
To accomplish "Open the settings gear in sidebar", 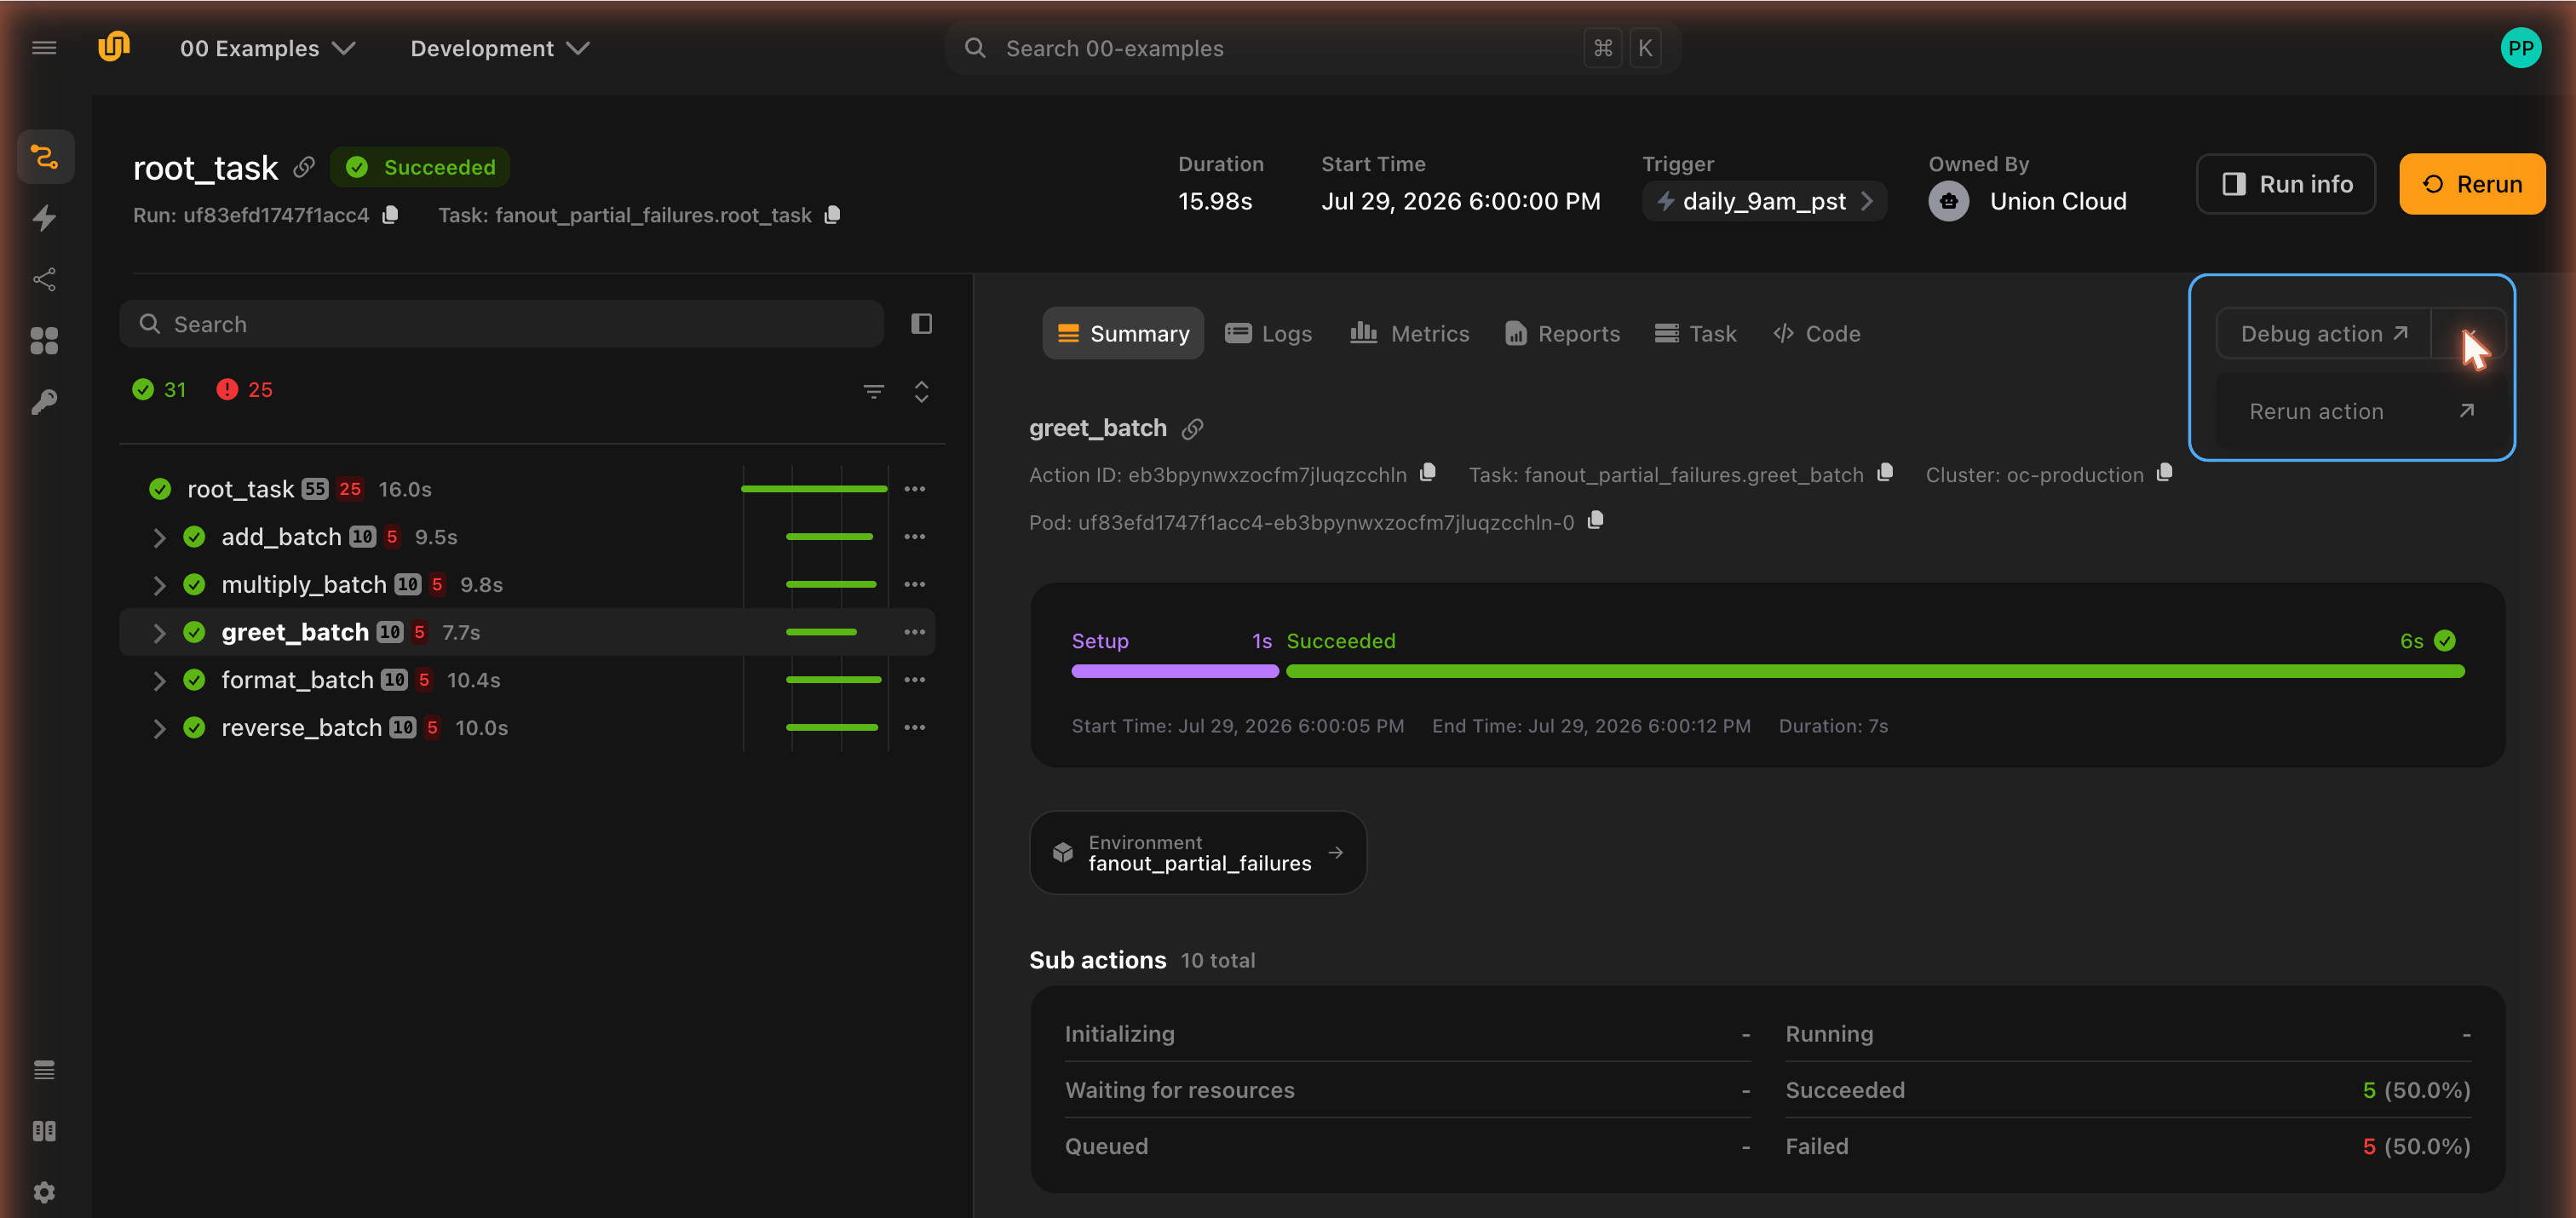I will 44,1192.
